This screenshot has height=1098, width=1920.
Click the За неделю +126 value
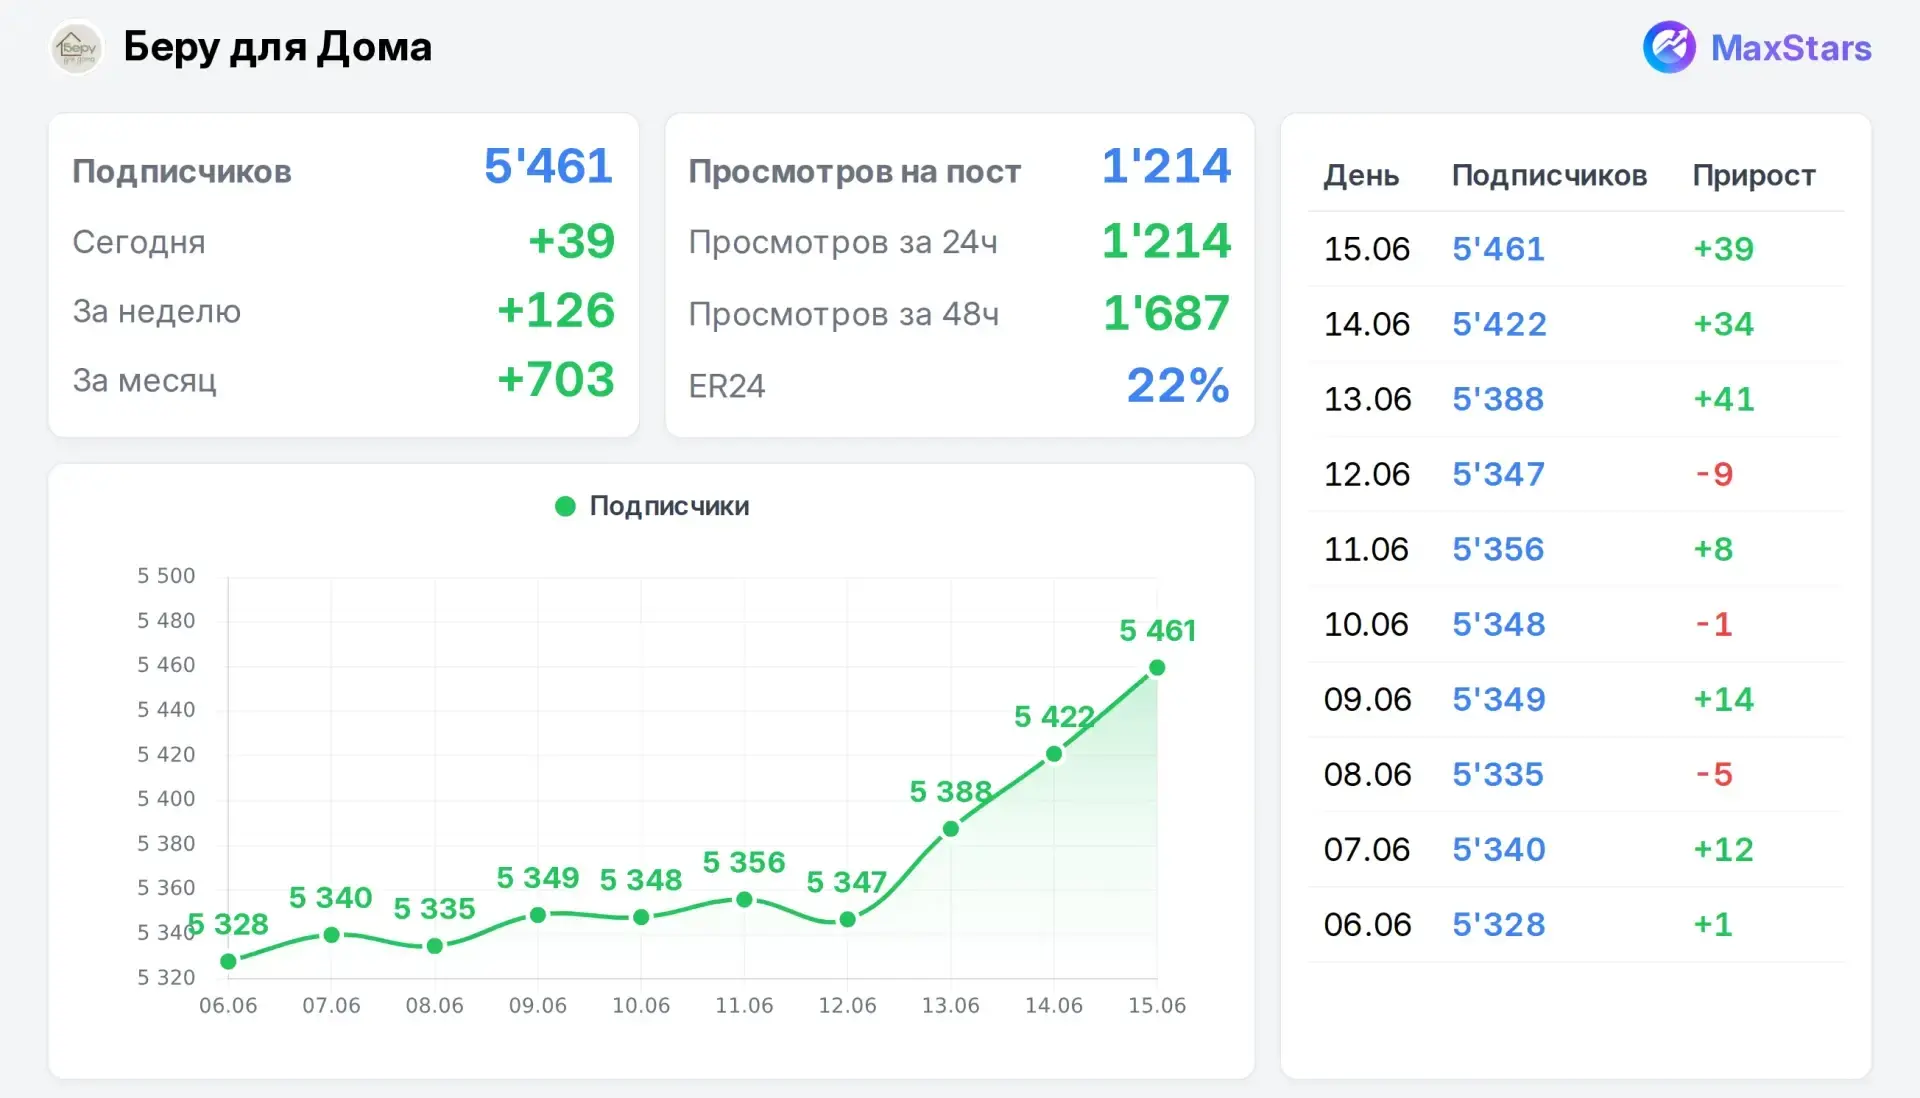[556, 310]
